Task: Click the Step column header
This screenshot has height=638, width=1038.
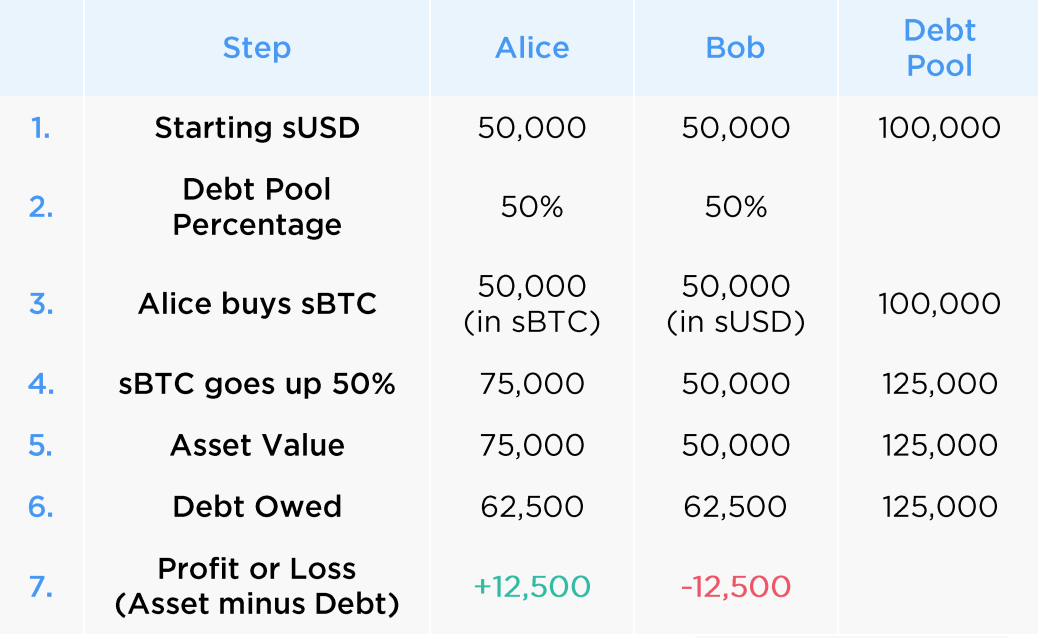Action: pos(257,48)
